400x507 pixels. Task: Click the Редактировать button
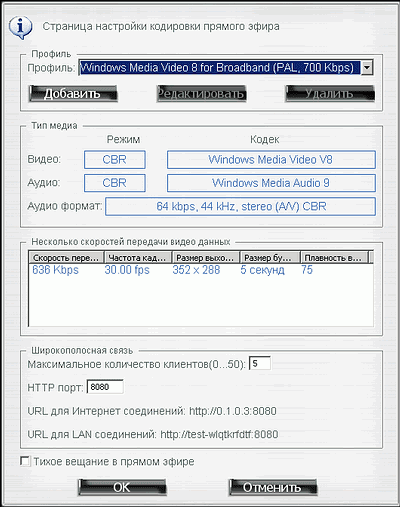point(201,94)
